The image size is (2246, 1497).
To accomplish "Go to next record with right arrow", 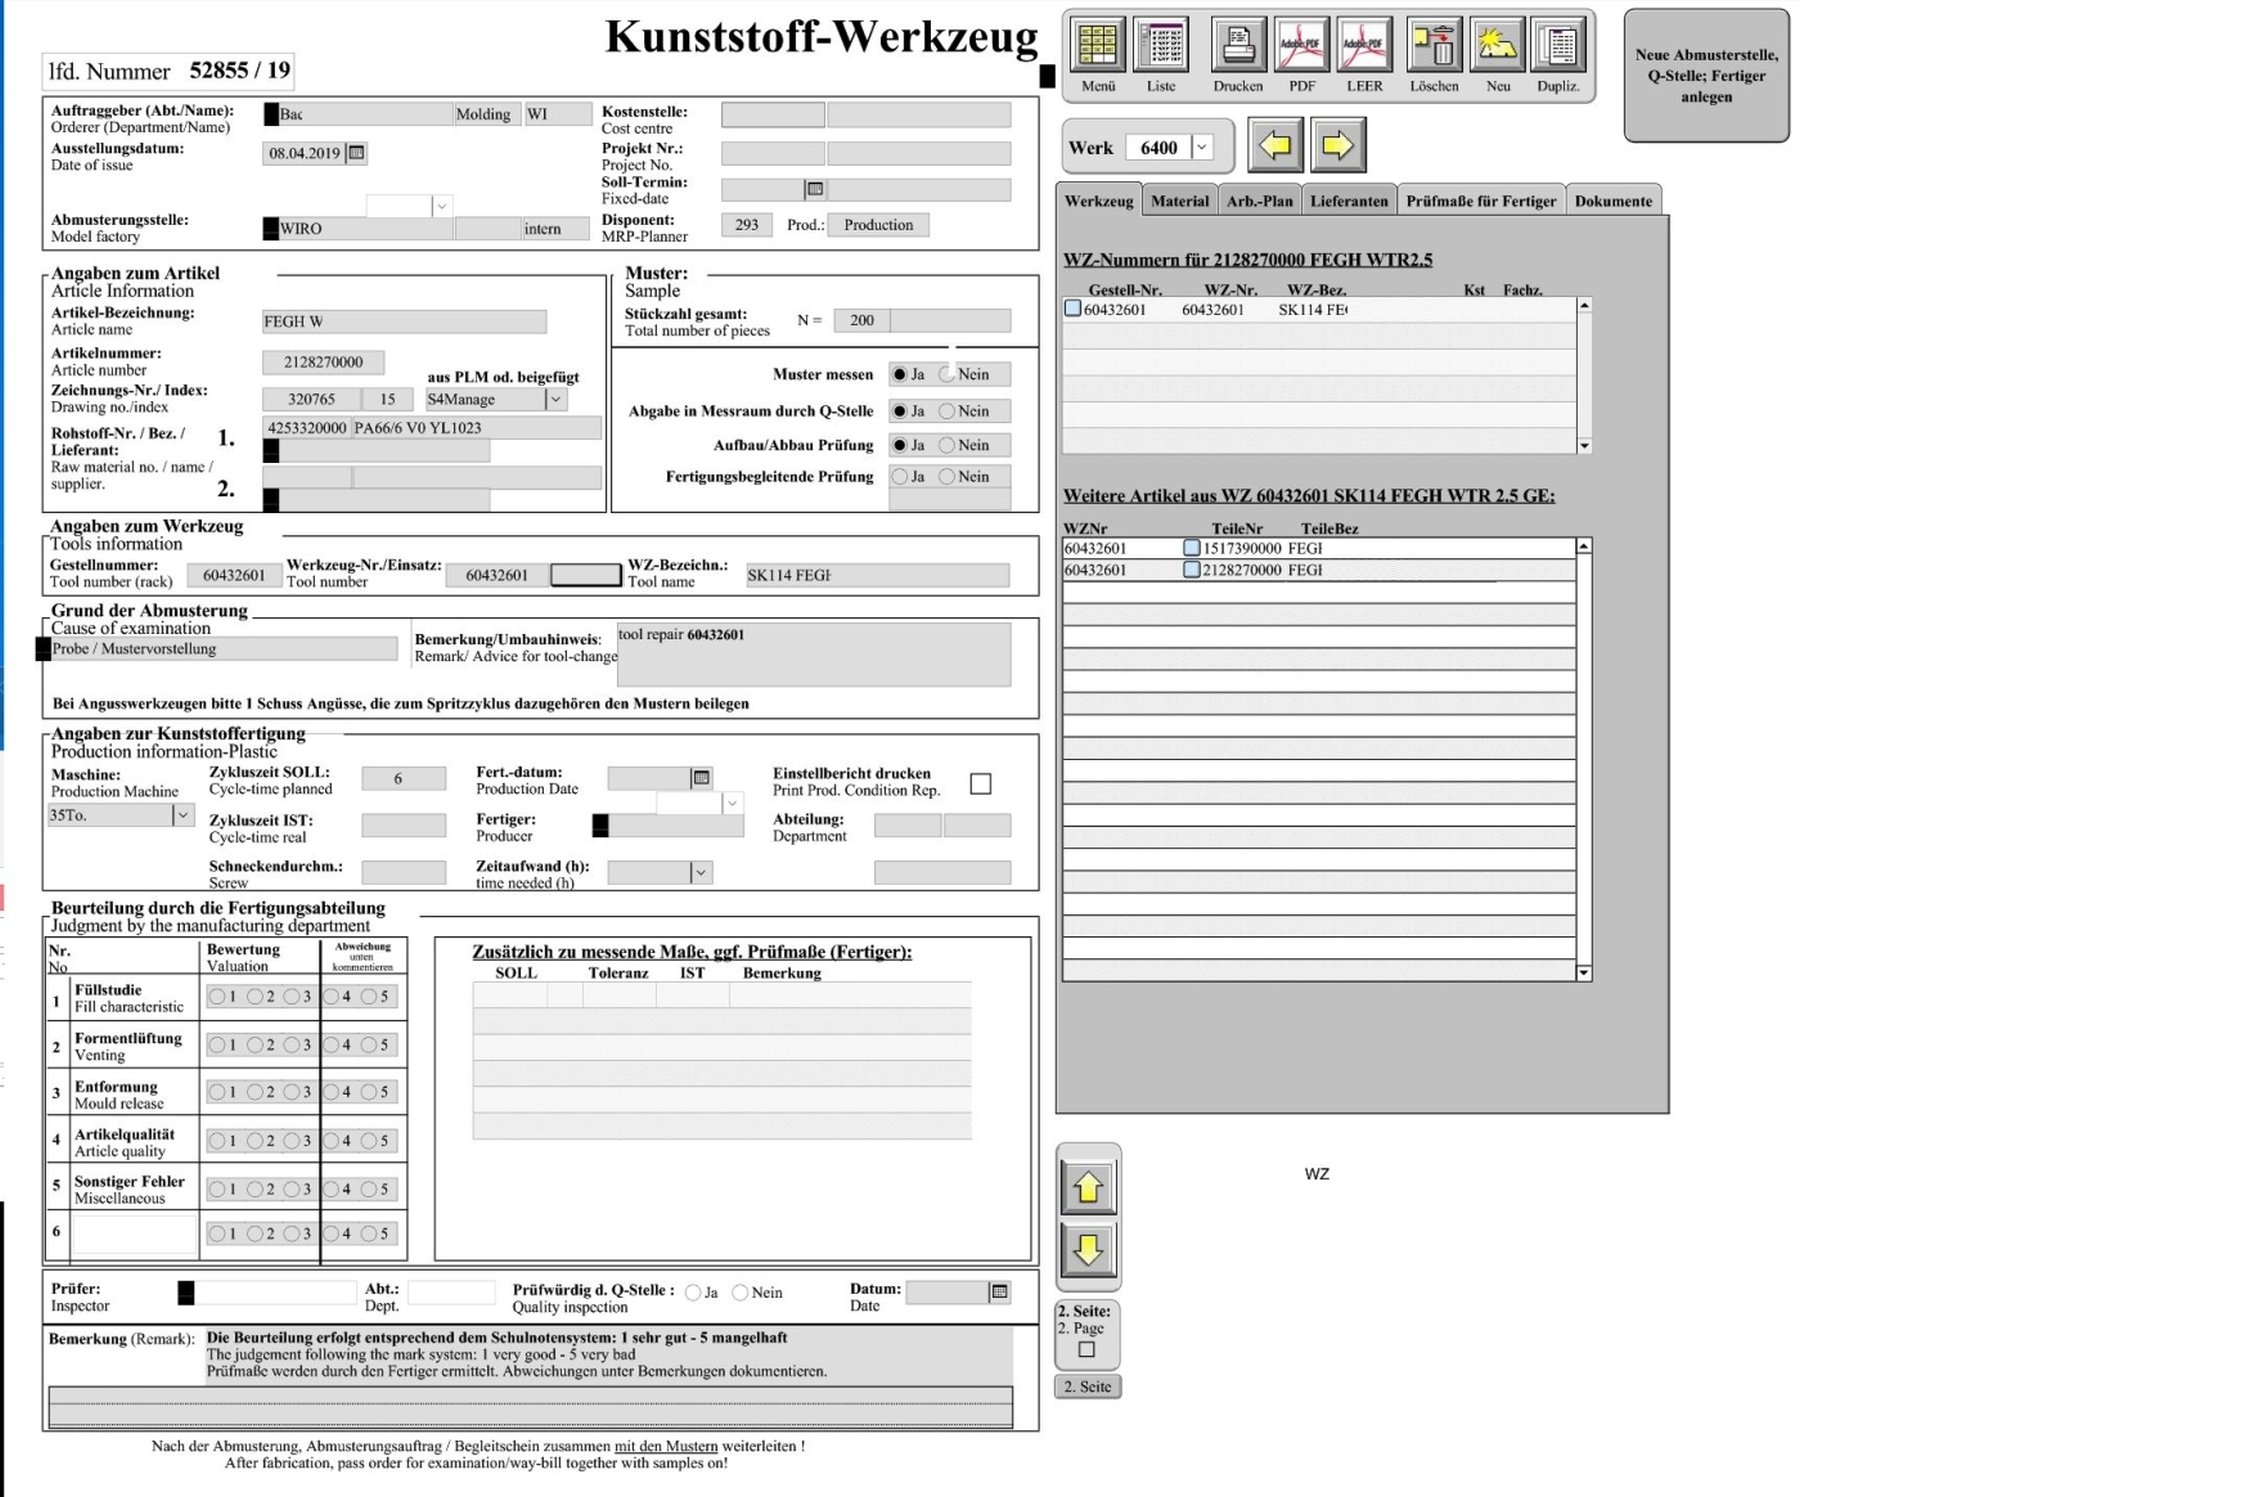I will (x=1337, y=146).
